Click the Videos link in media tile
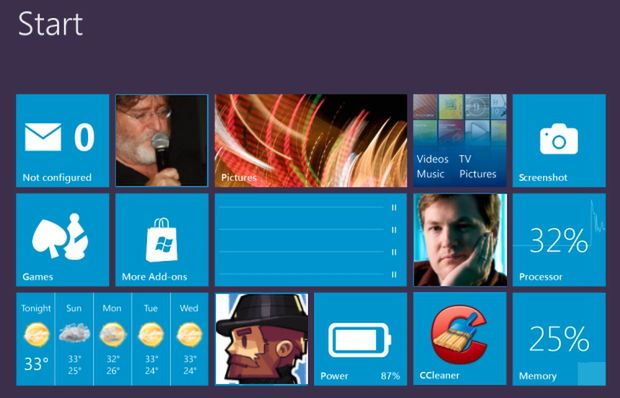The height and width of the screenshot is (398, 620). (x=432, y=159)
